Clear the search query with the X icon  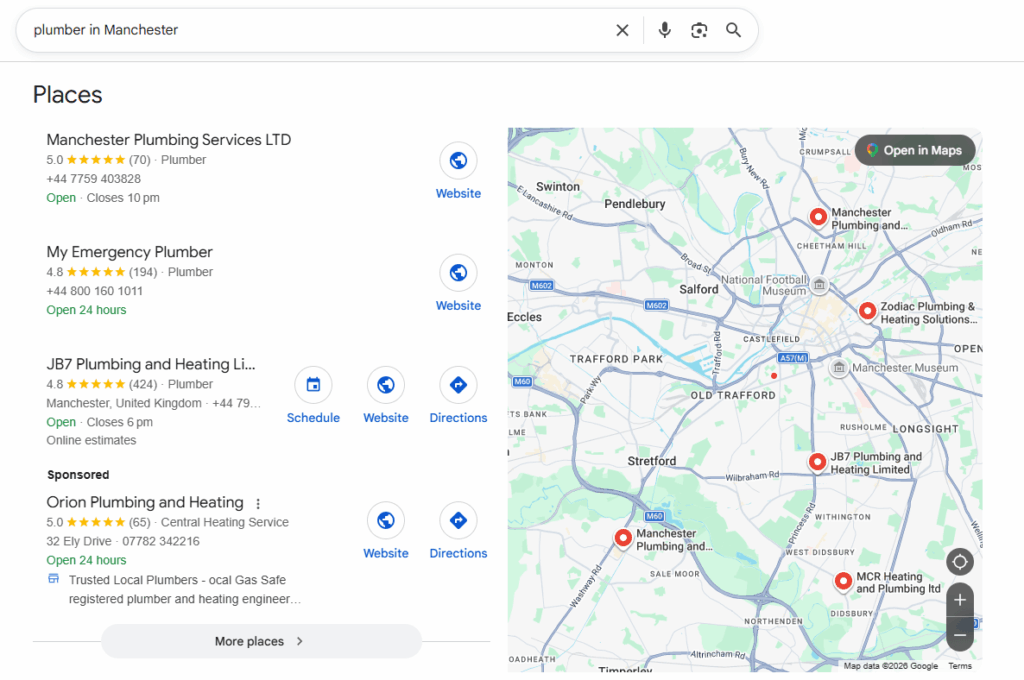coord(622,30)
